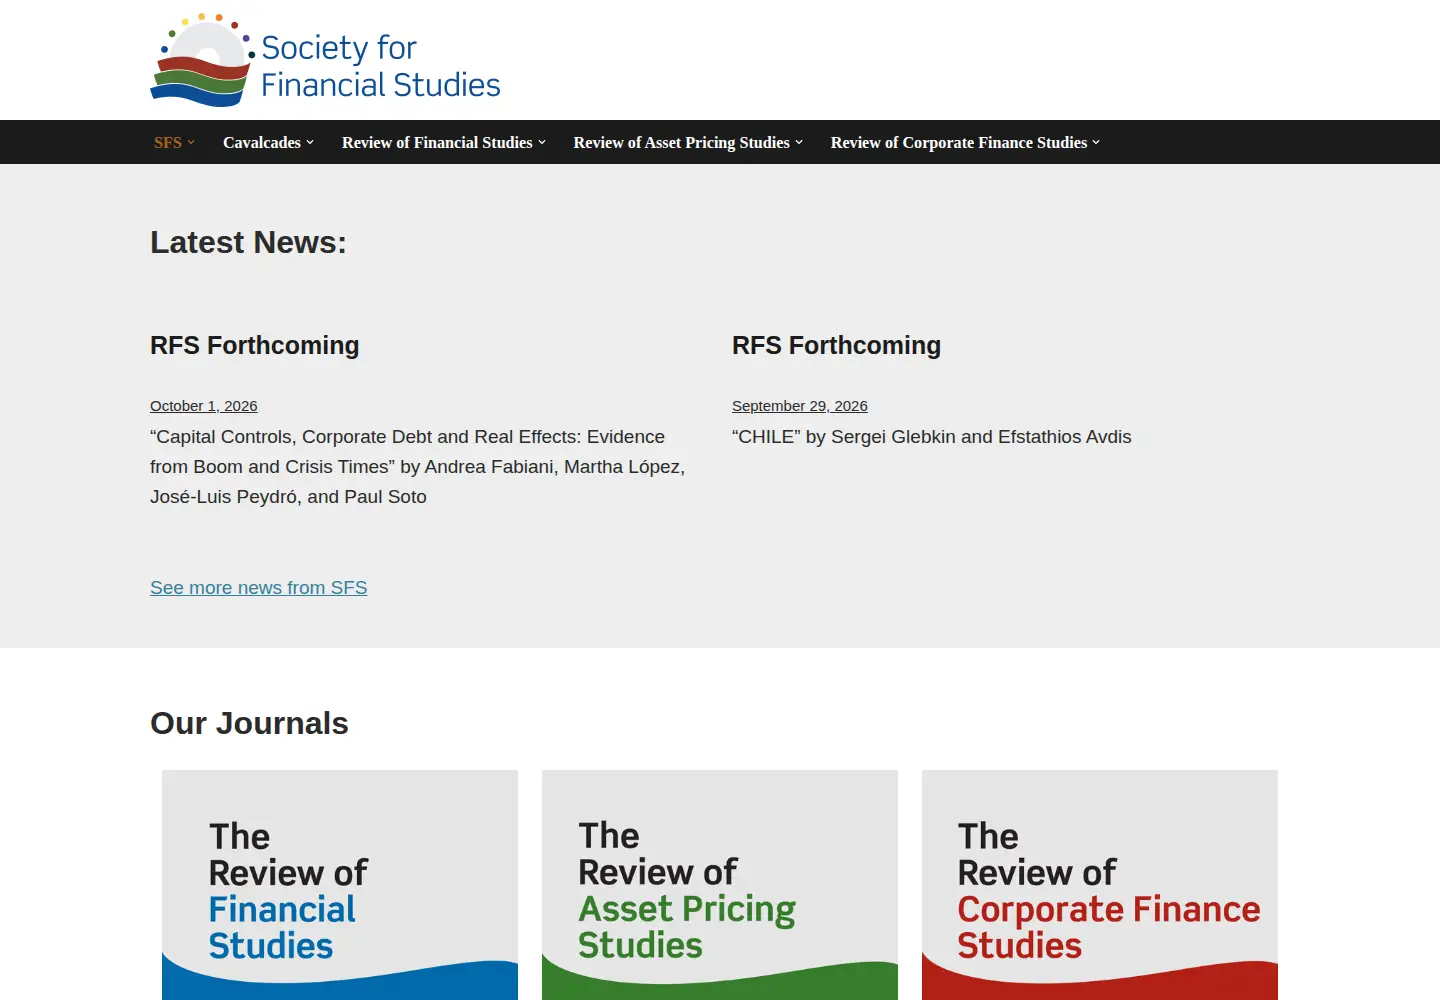Image resolution: width=1440 pixels, height=1000 pixels.
Task: Click the RFS Forthcoming heading above September 29
Action: (x=837, y=345)
